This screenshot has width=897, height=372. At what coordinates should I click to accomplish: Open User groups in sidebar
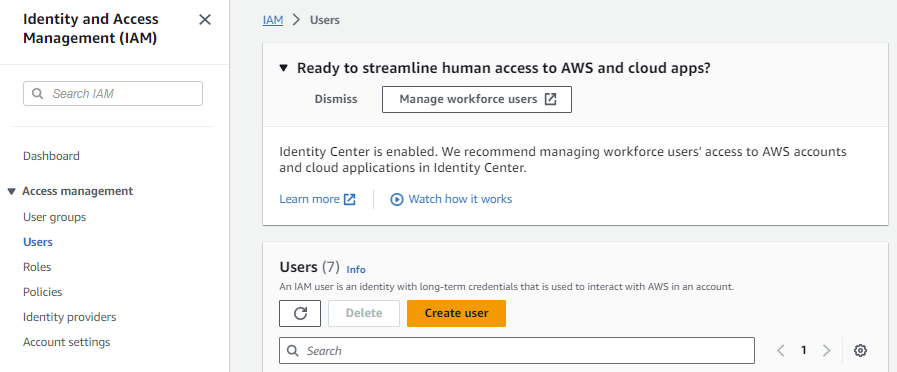click(54, 217)
